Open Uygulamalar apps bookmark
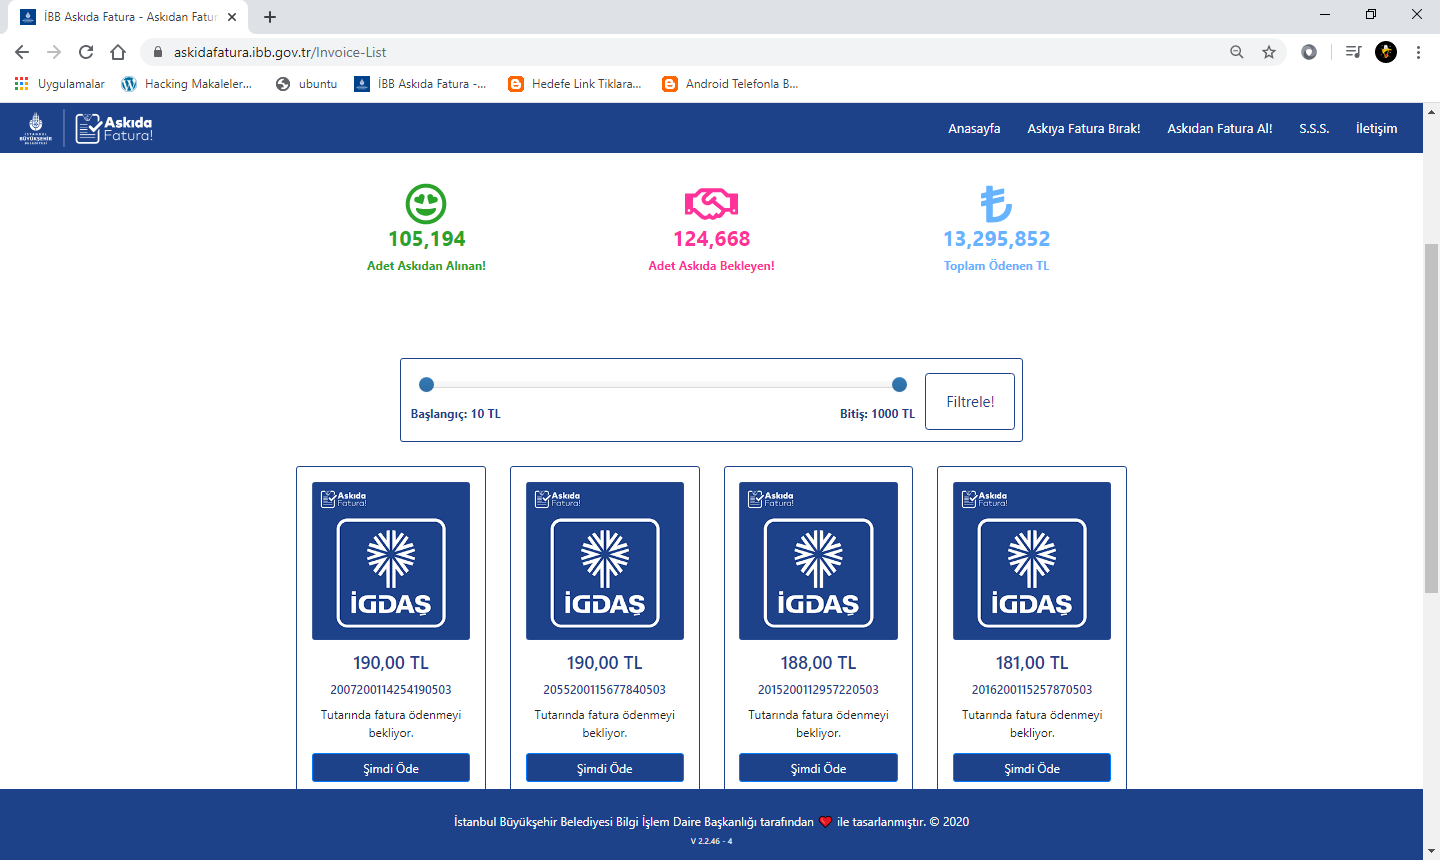Viewport: 1440px width, 860px height. pyautogui.click(x=60, y=84)
